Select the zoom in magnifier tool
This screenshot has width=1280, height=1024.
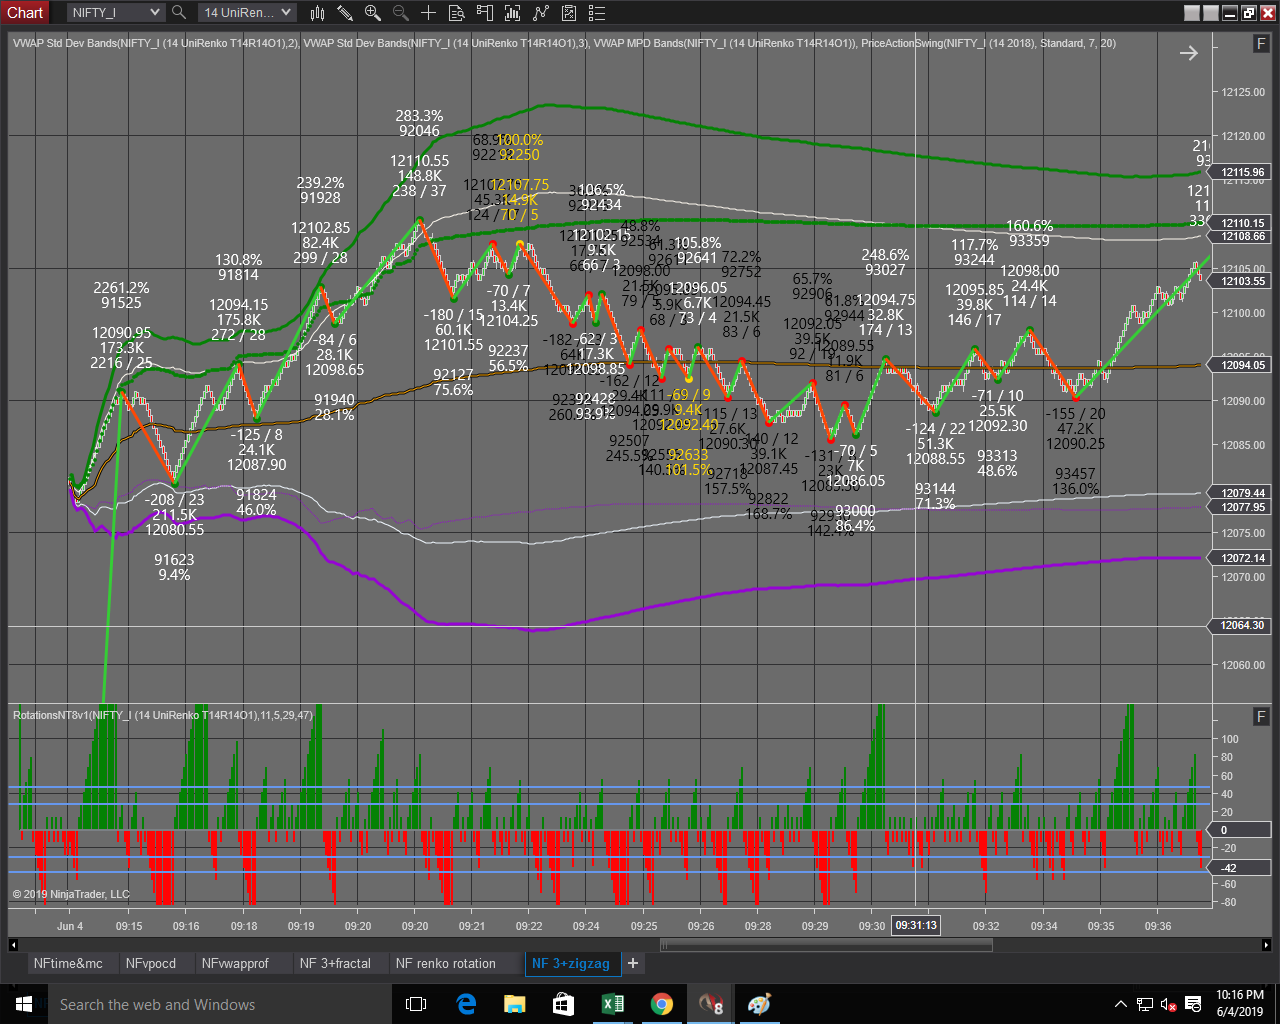pos(373,13)
